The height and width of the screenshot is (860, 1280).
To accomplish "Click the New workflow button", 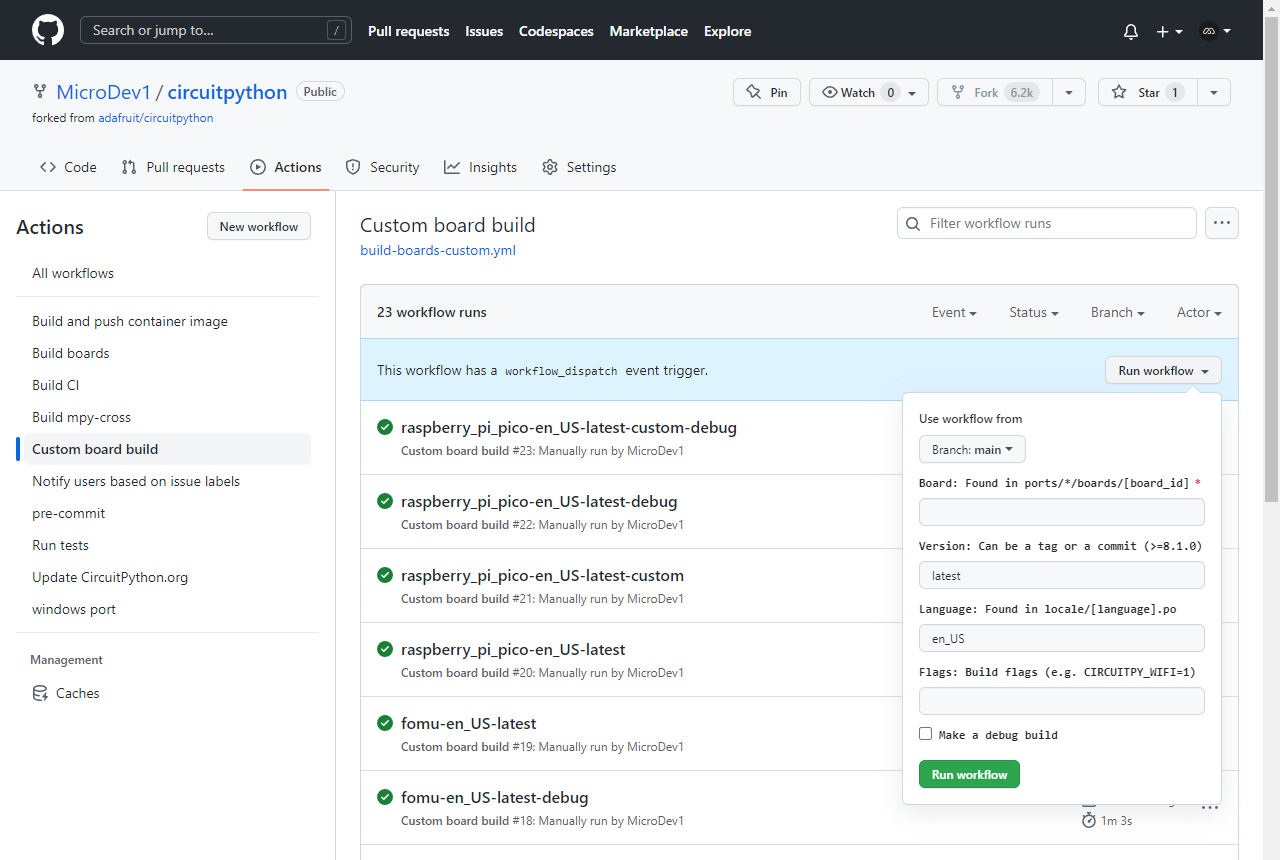I will (x=259, y=227).
